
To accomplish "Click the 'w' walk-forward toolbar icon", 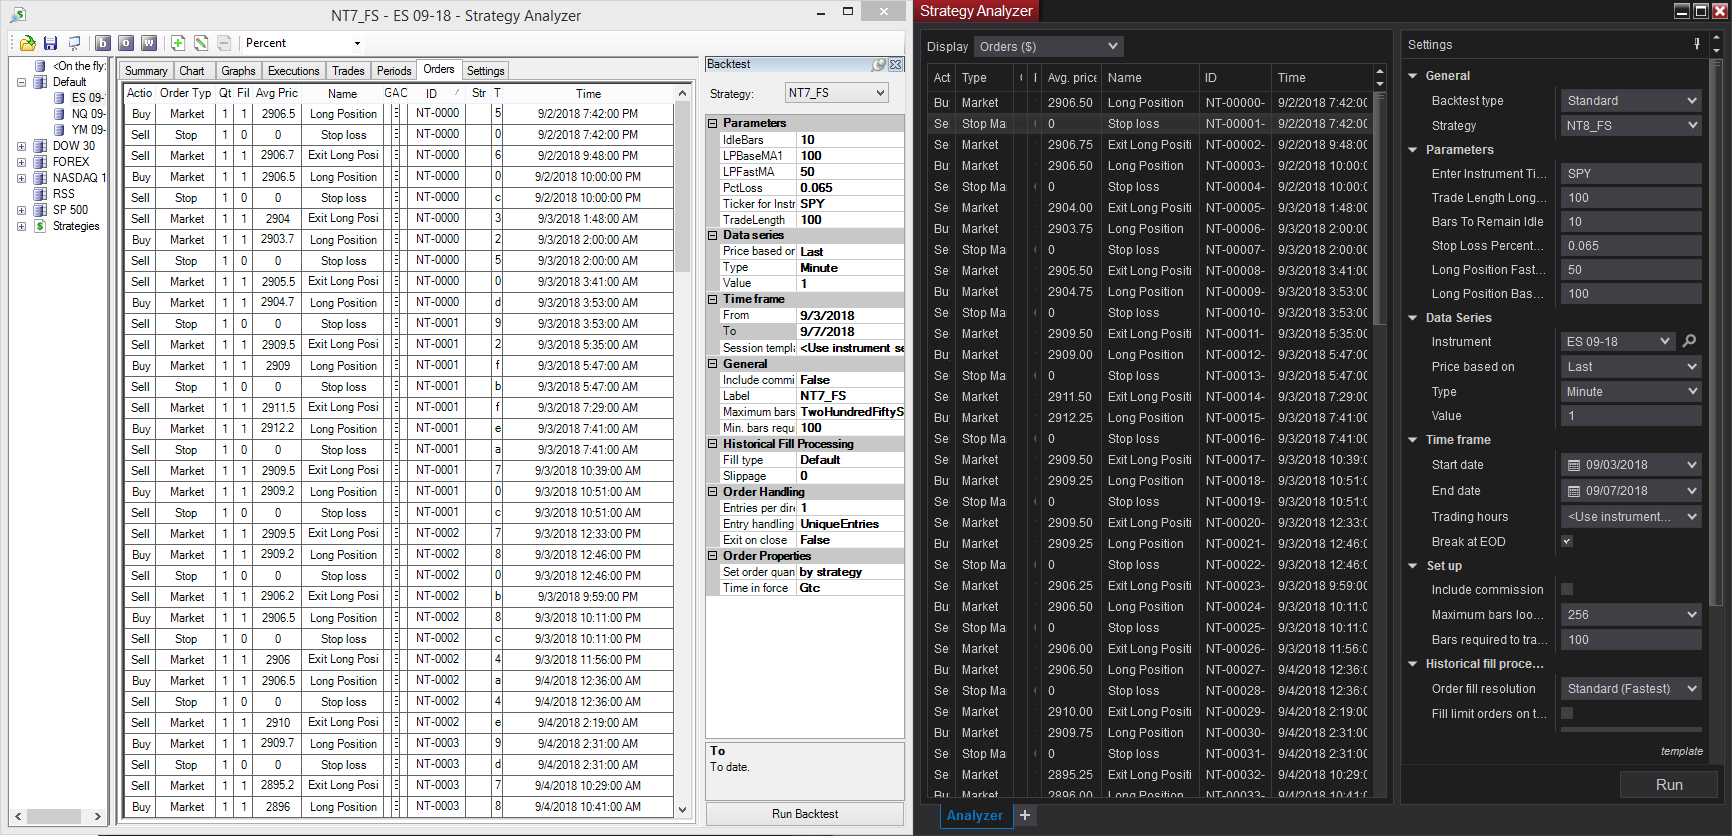I will click(149, 43).
